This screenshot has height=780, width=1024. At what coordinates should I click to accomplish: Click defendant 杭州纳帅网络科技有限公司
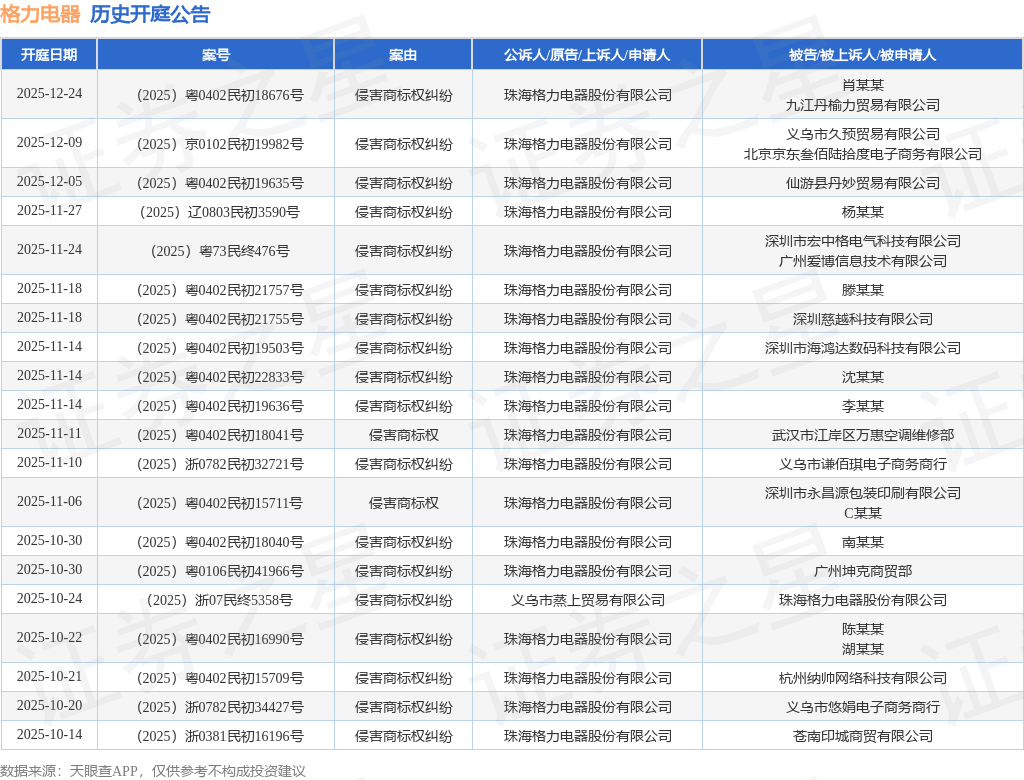863,679
